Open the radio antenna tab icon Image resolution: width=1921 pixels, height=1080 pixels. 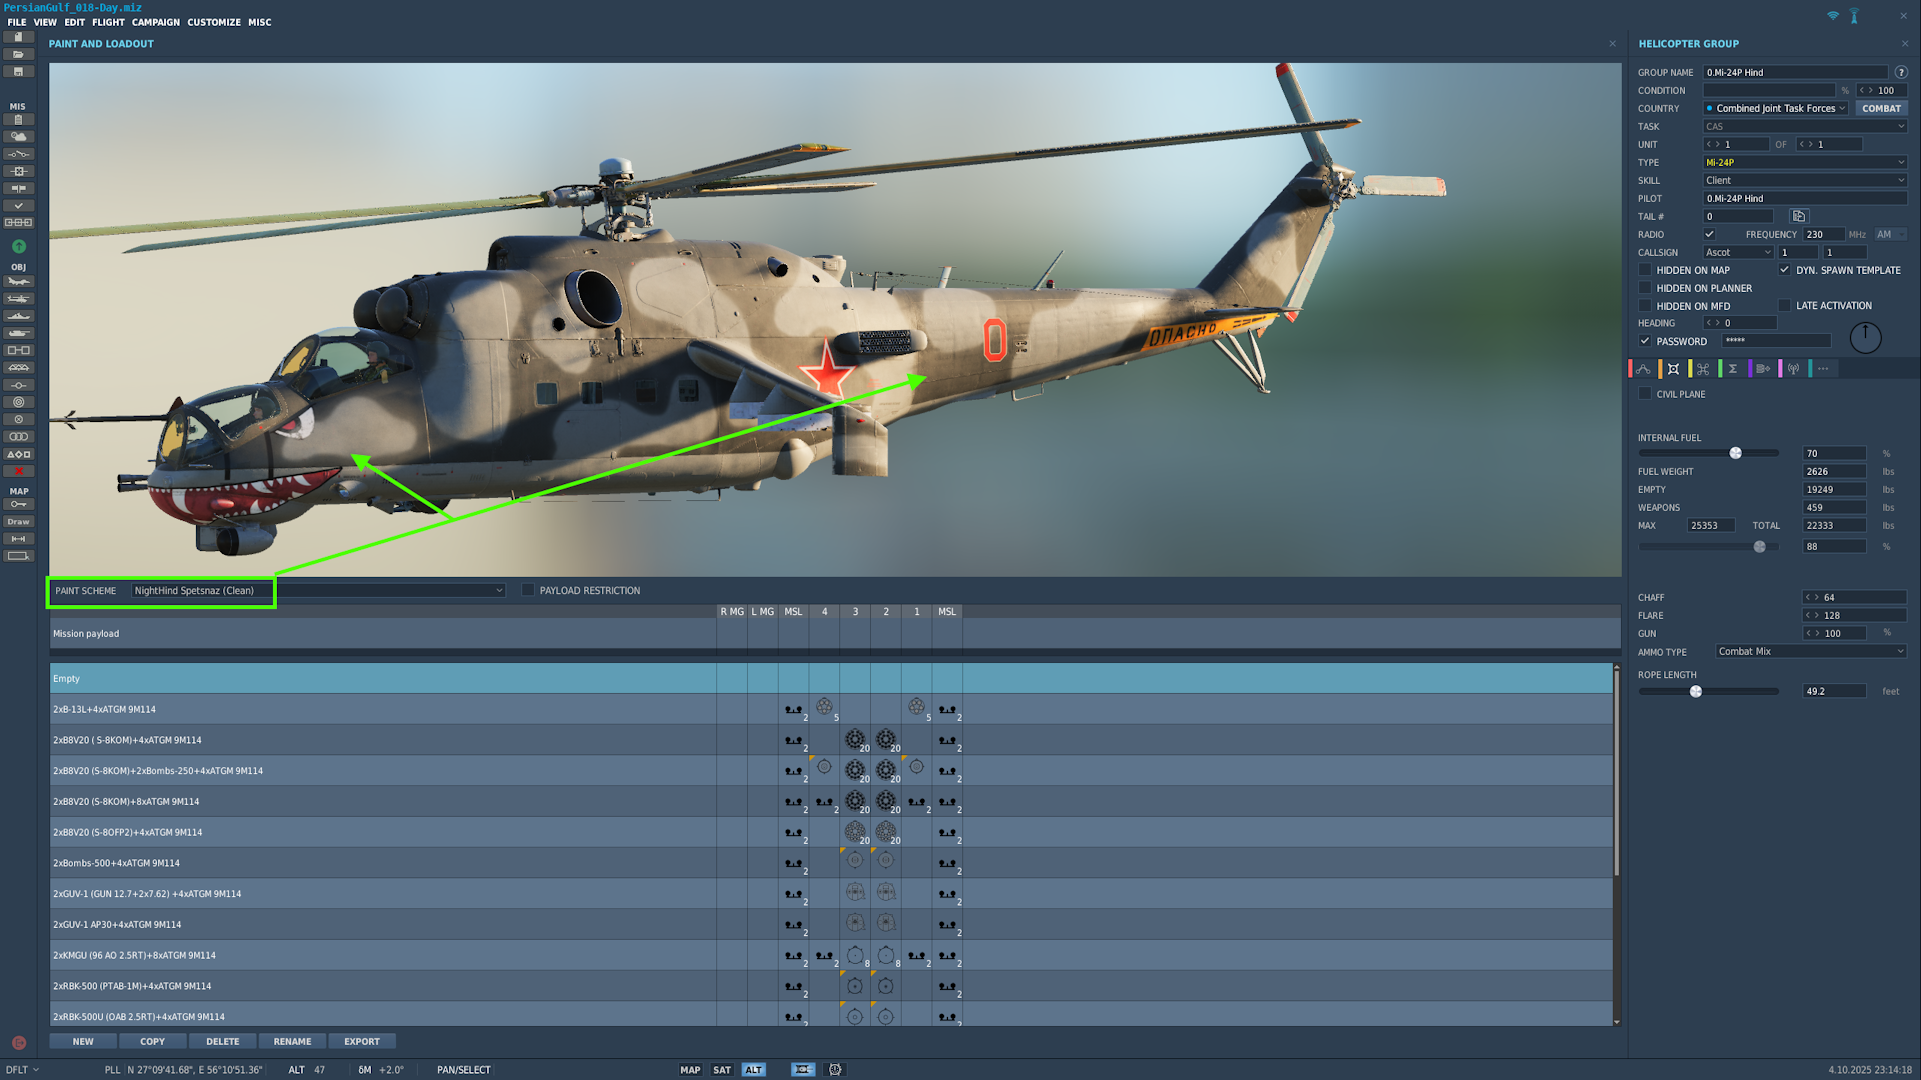coord(1793,369)
